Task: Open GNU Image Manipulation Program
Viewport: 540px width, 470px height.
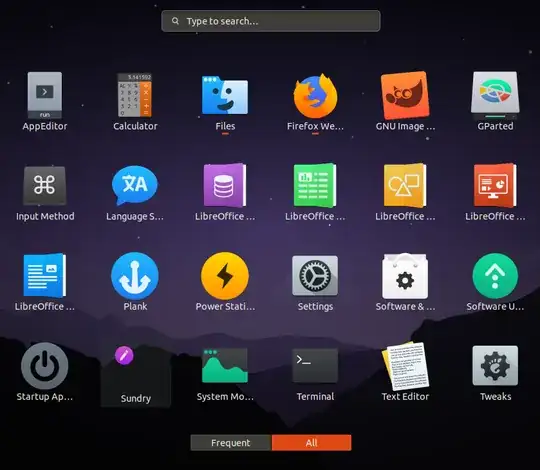Action: coord(405,95)
